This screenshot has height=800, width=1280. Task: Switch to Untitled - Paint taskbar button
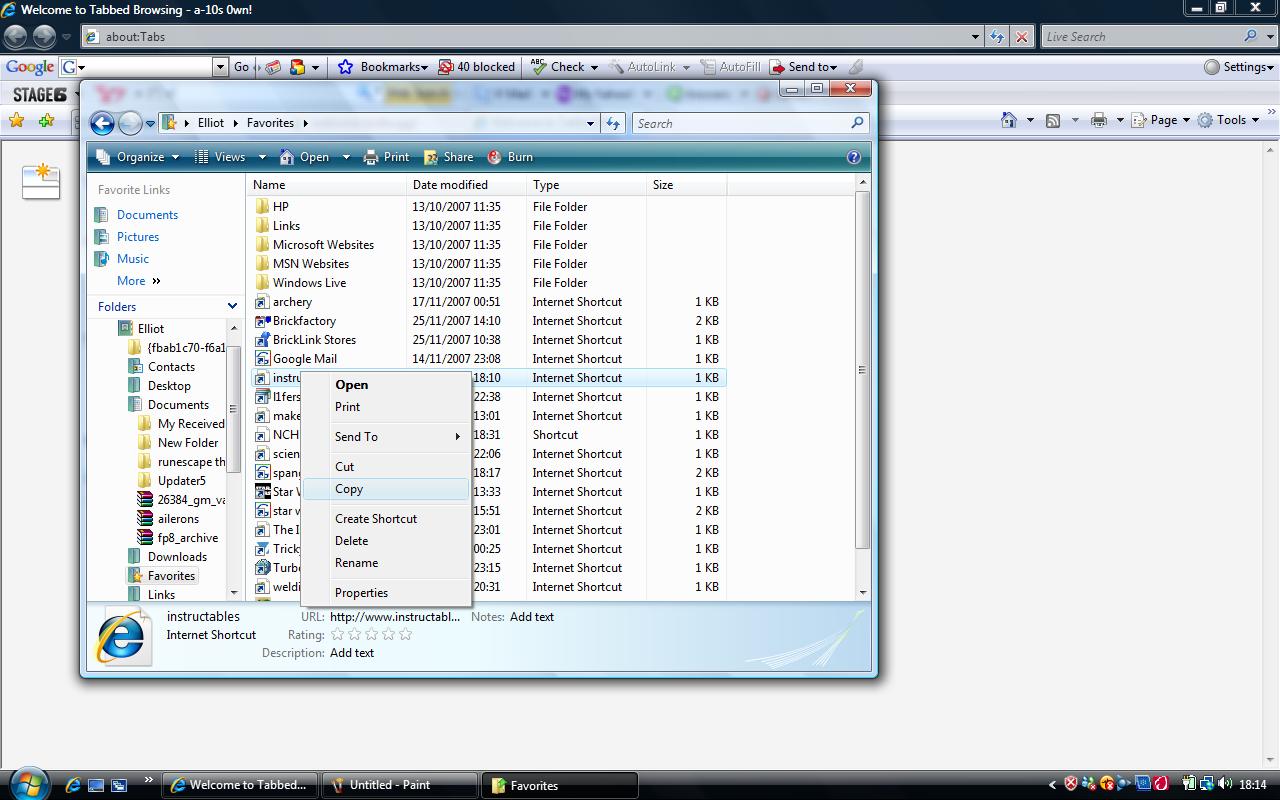click(401, 785)
